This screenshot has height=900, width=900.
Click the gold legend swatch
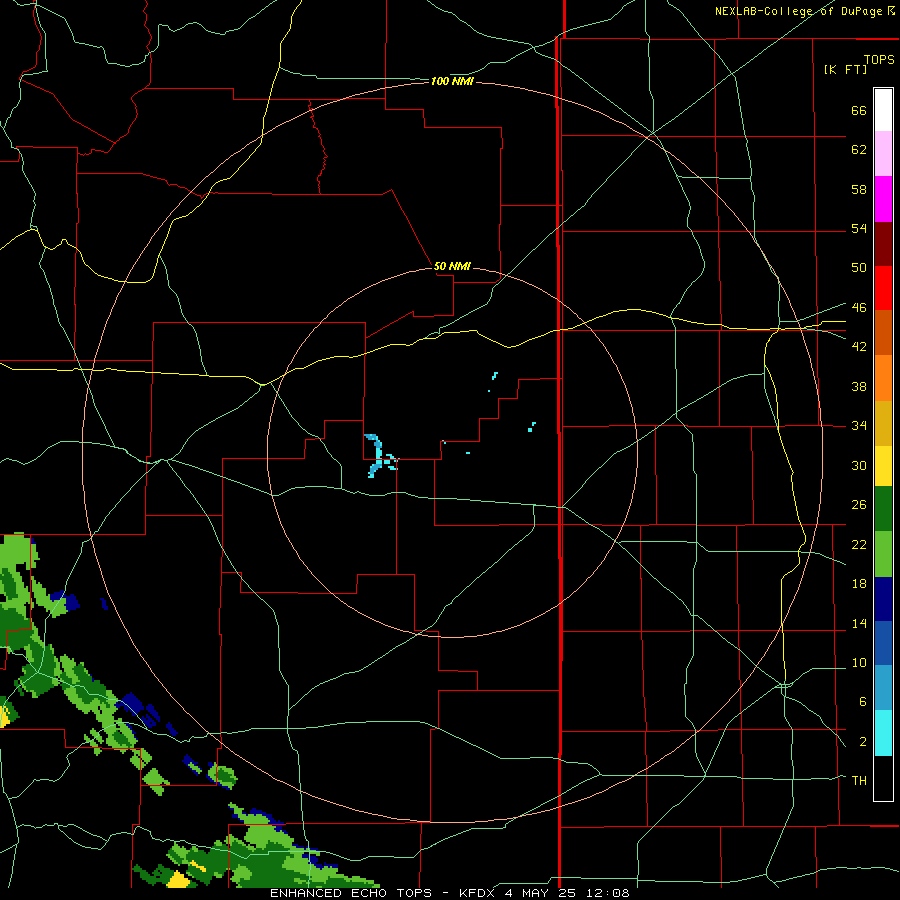[883, 423]
